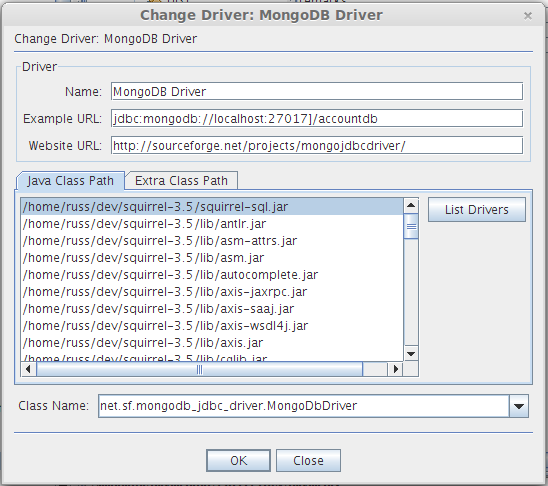548x486 pixels.
Task: Select the lib/autocomplete.jar entry
Action: pyautogui.click(x=212, y=275)
